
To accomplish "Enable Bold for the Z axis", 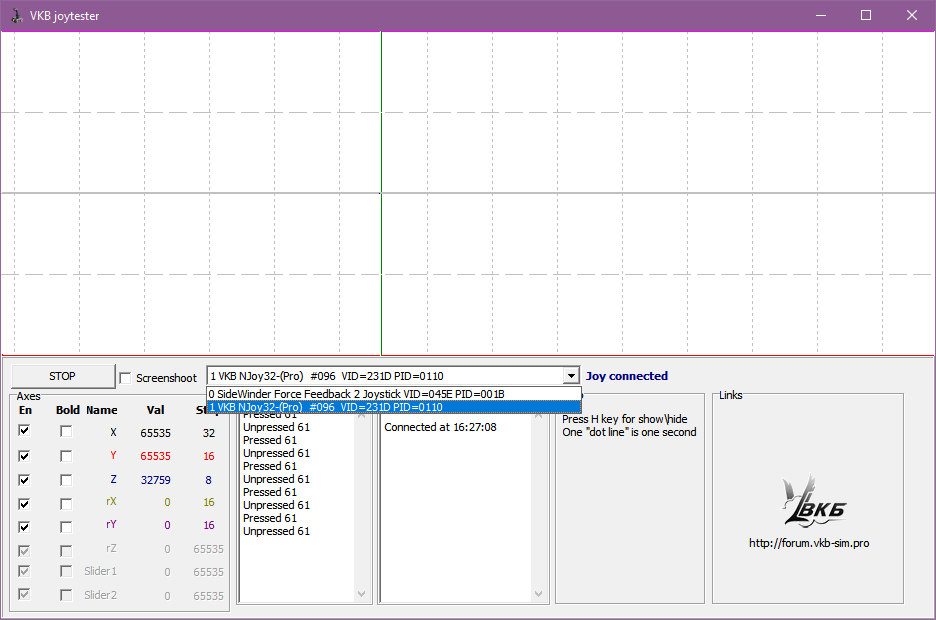I will [x=66, y=480].
